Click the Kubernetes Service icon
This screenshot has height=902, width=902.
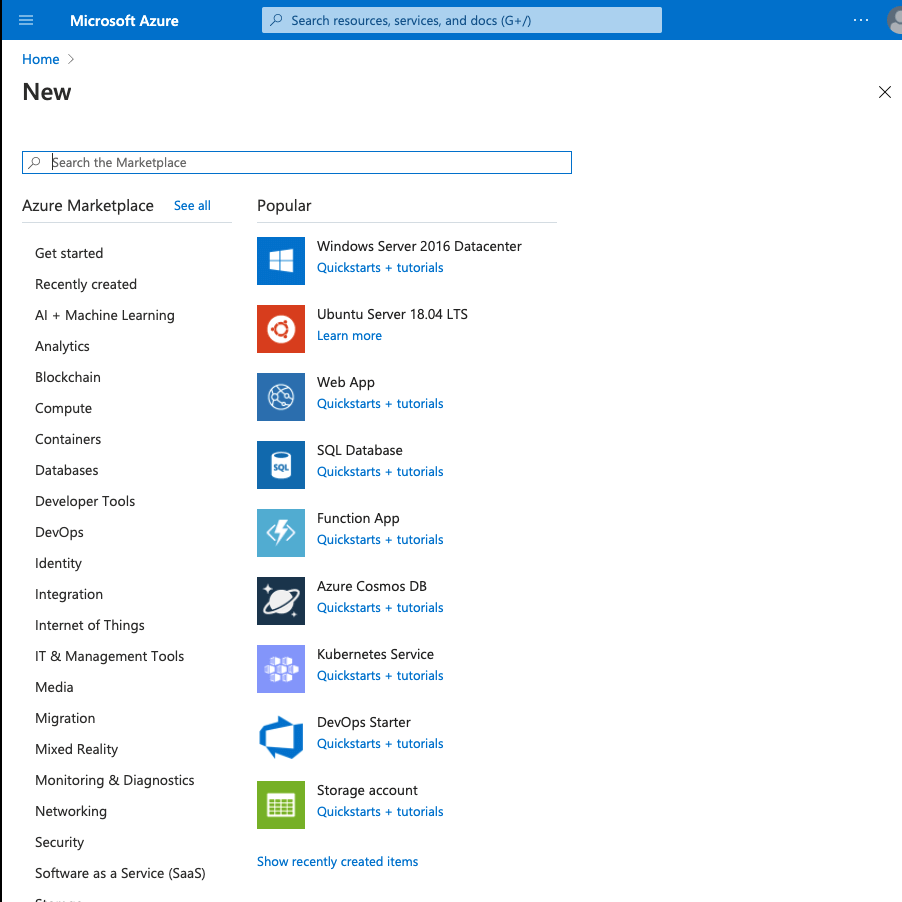(281, 669)
